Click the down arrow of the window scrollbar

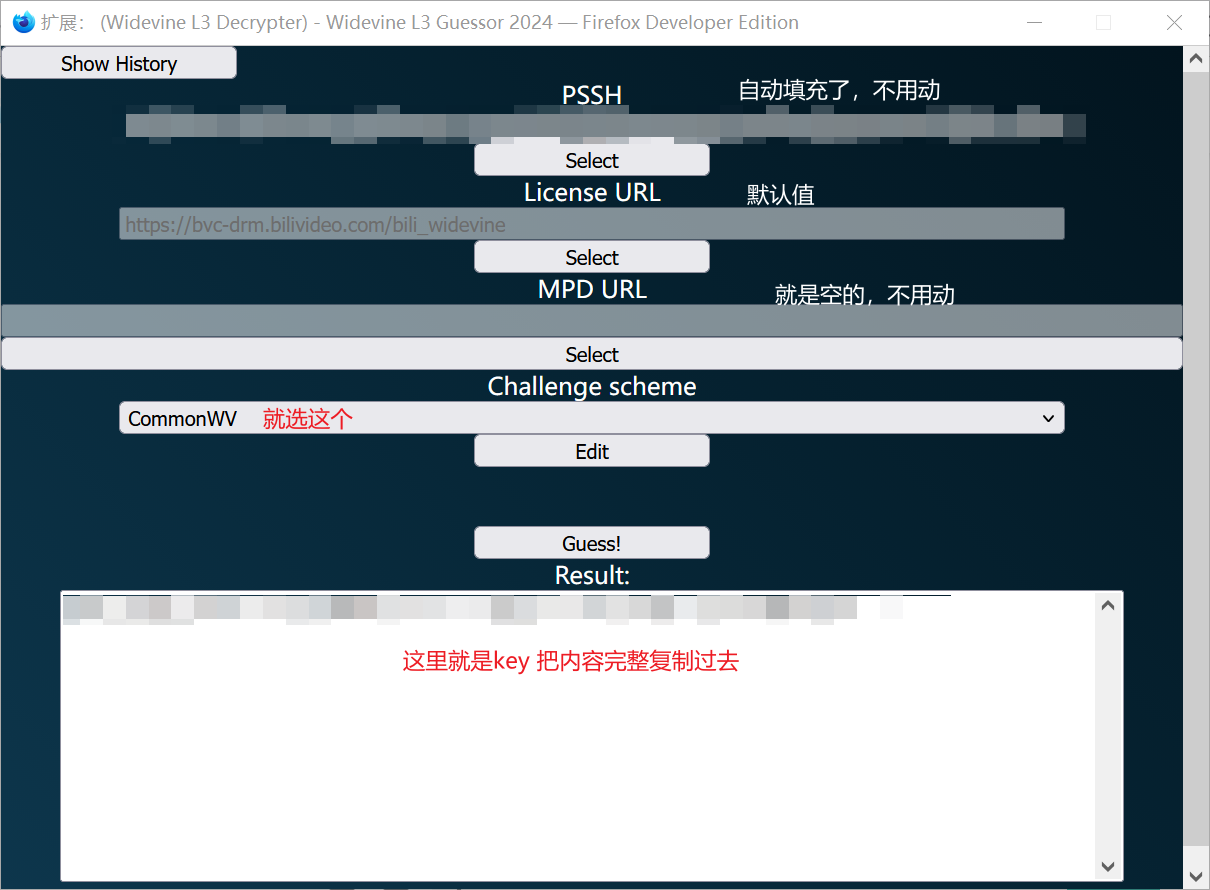click(x=1196, y=874)
